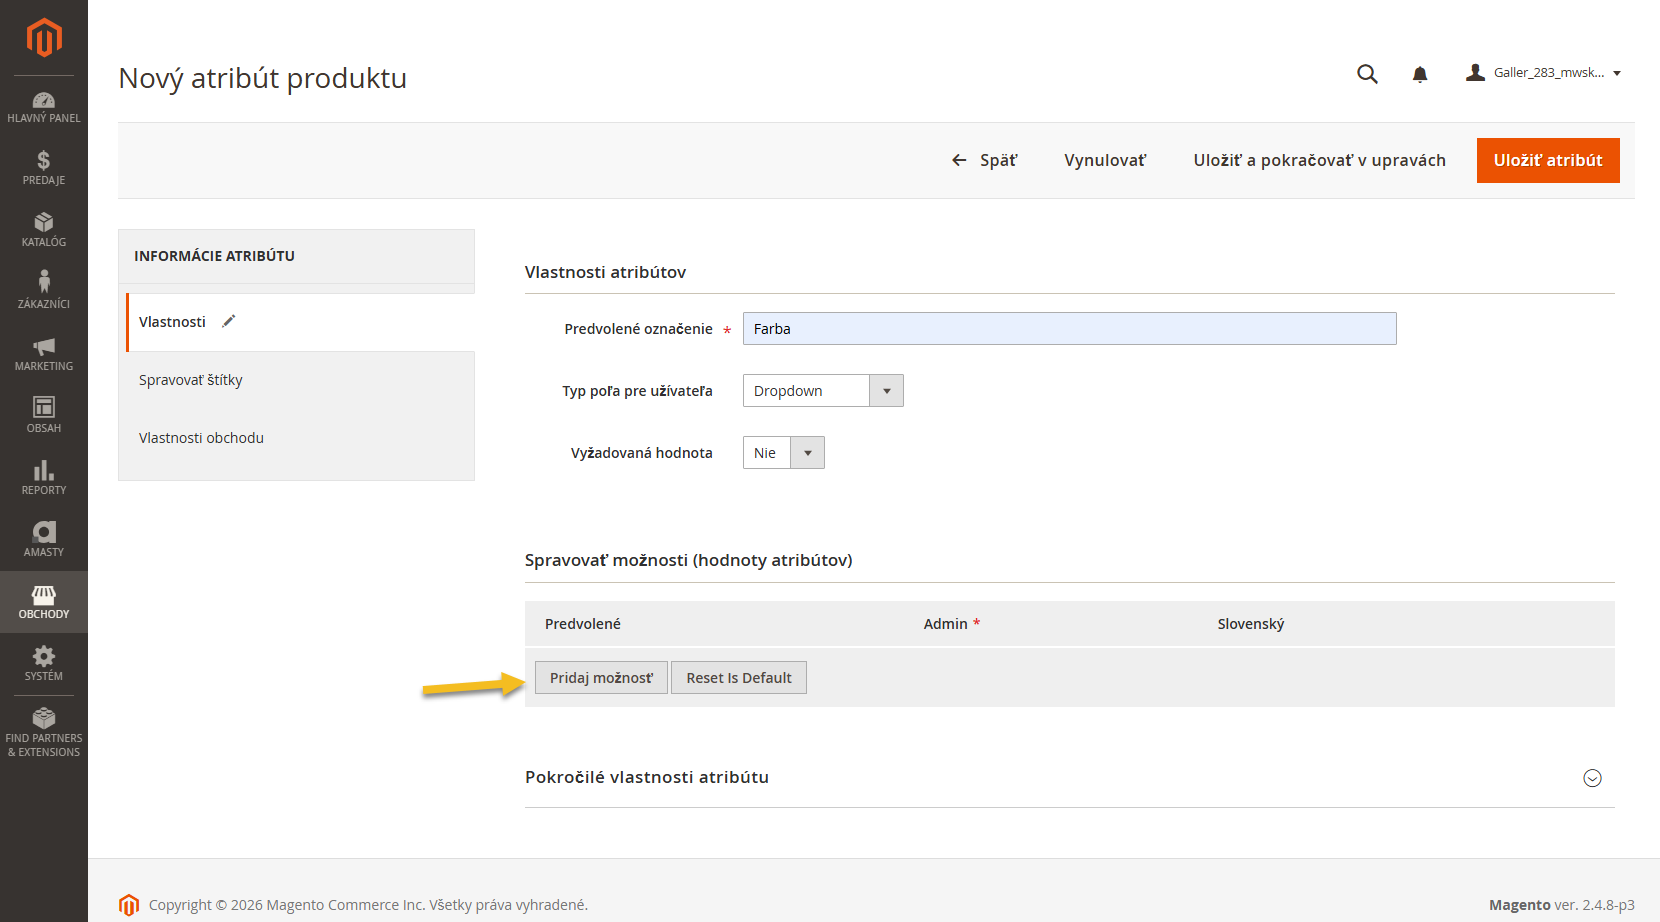Image resolution: width=1660 pixels, height=922 pixels.
Task: Open the Galler_283 account menu
Action: point(1543,73)
